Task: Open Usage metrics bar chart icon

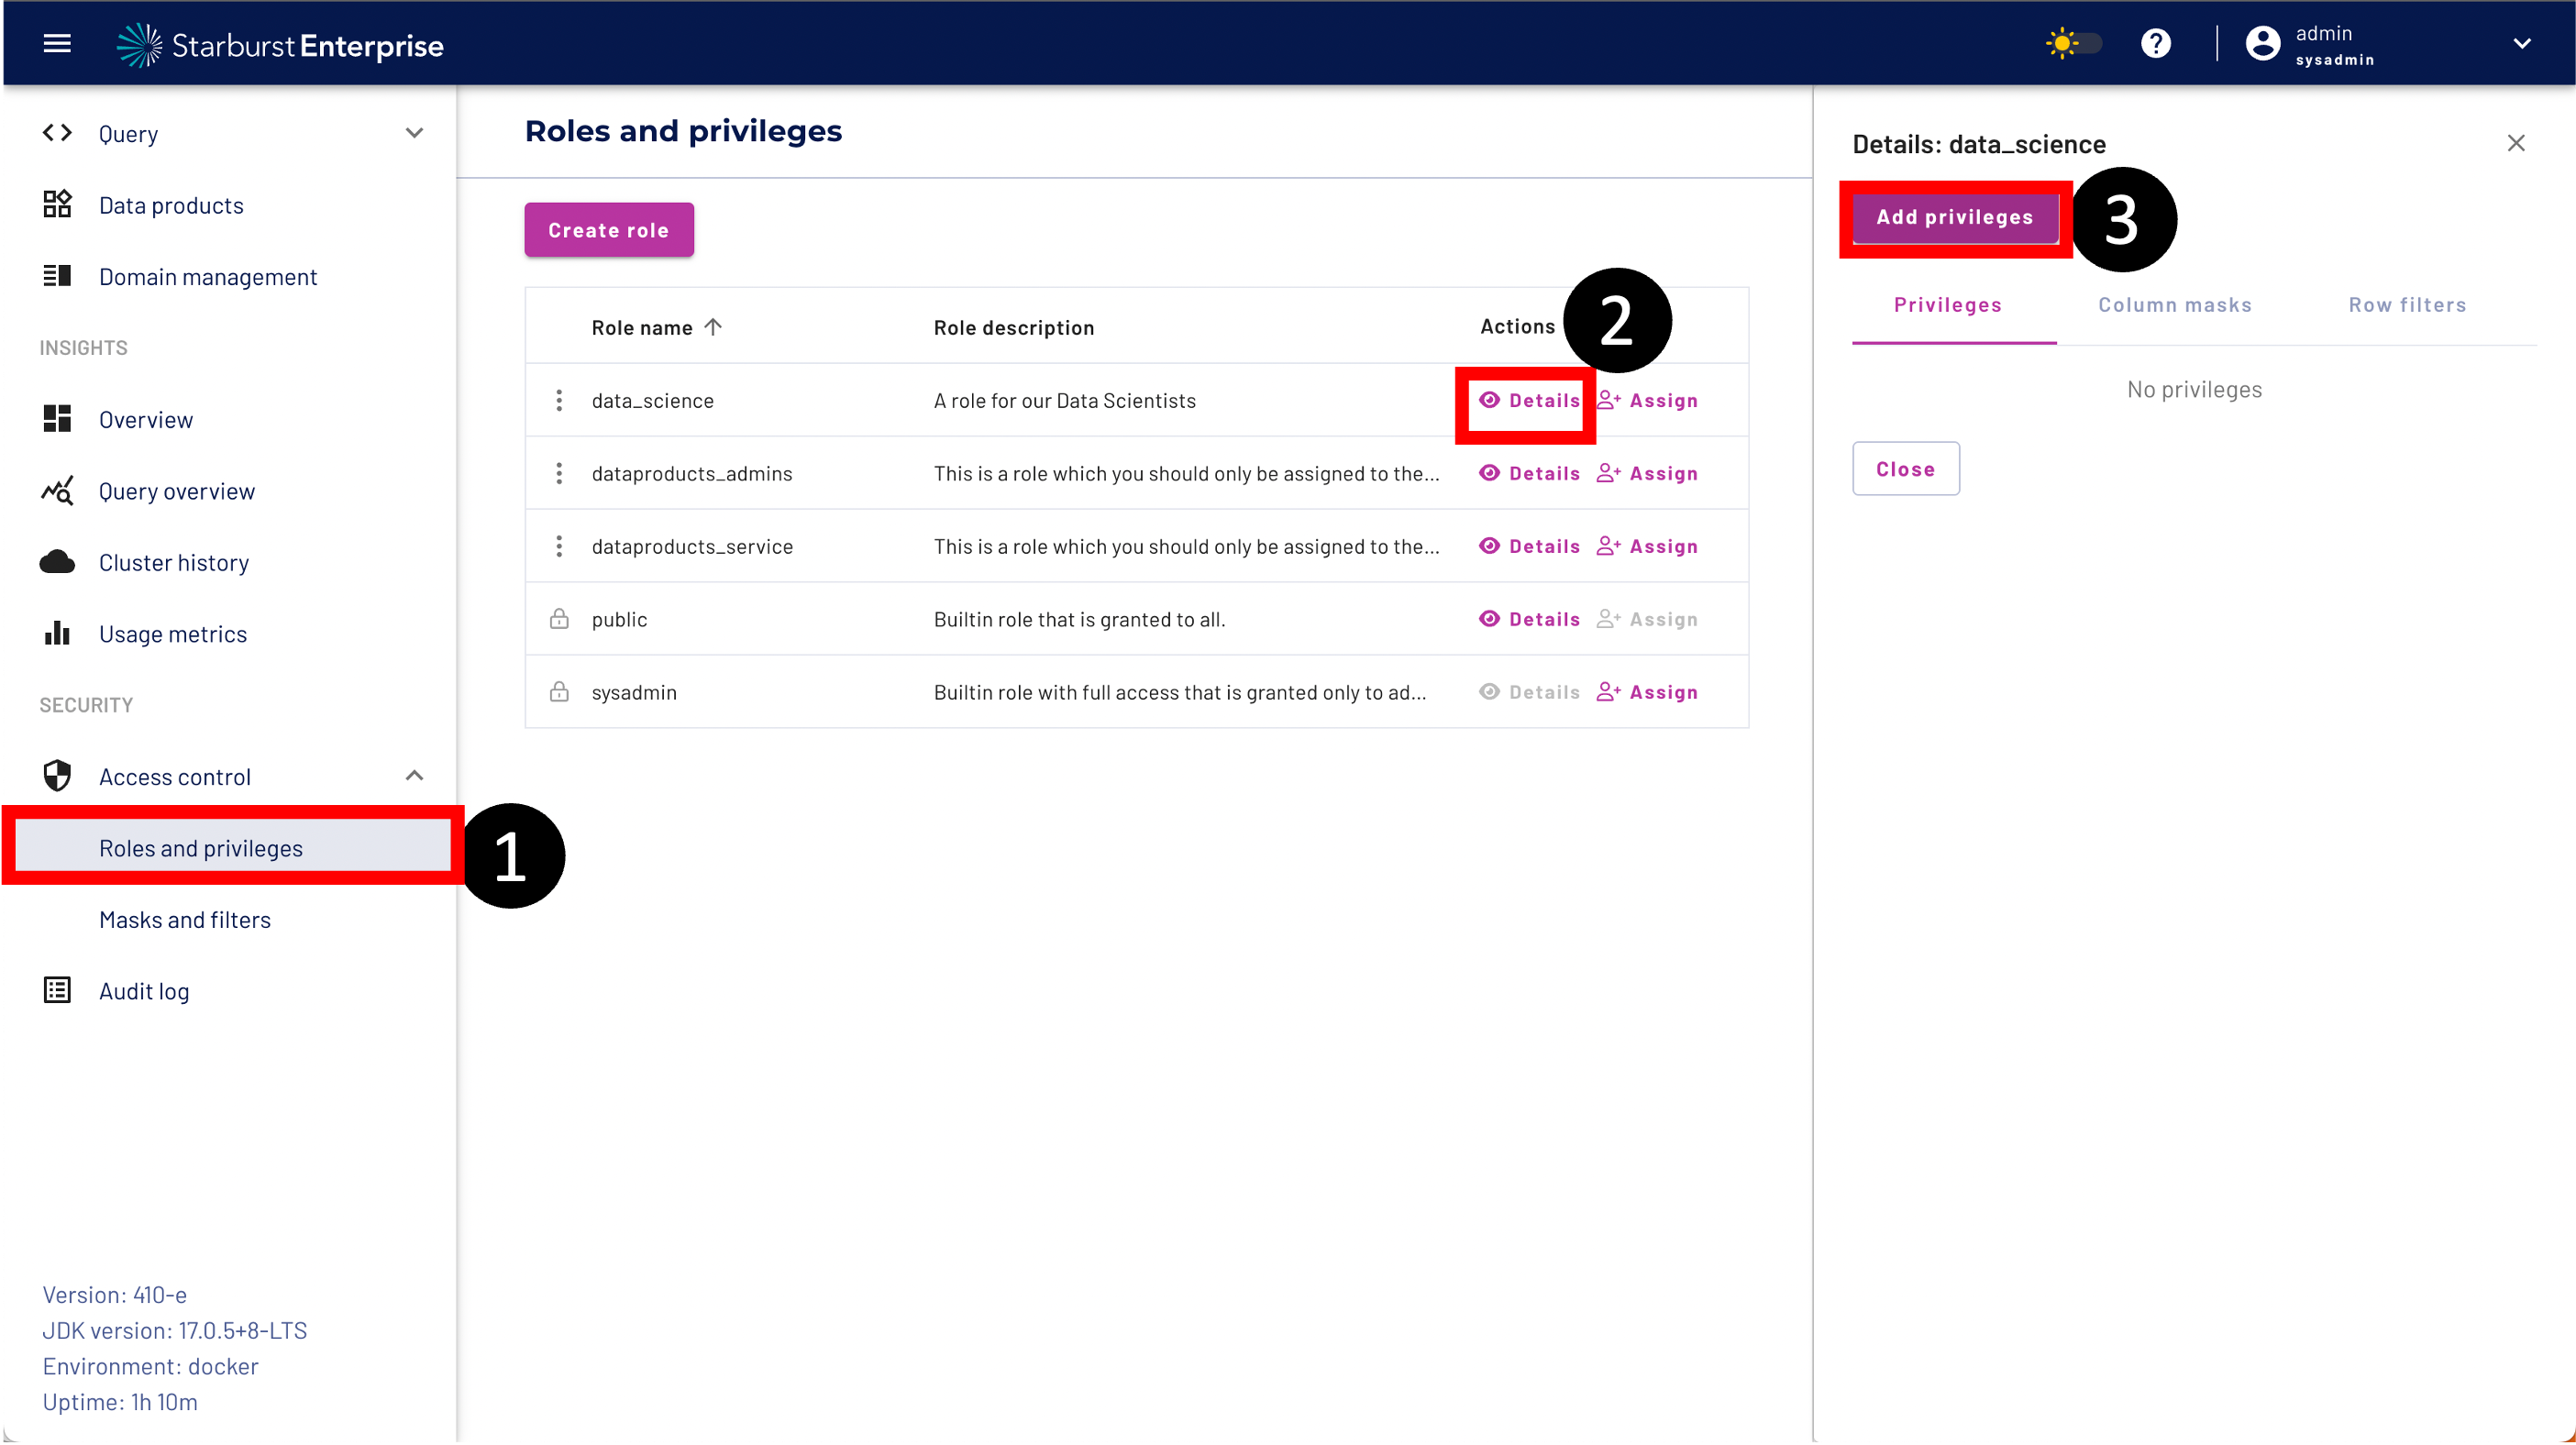Action: click(57, 634)
